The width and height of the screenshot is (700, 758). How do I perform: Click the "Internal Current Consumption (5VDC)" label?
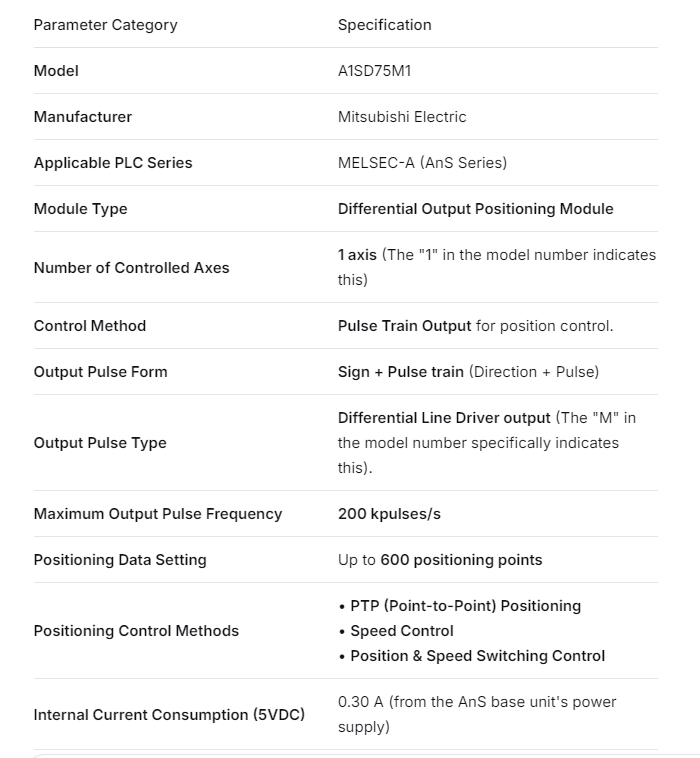[169, 715]
